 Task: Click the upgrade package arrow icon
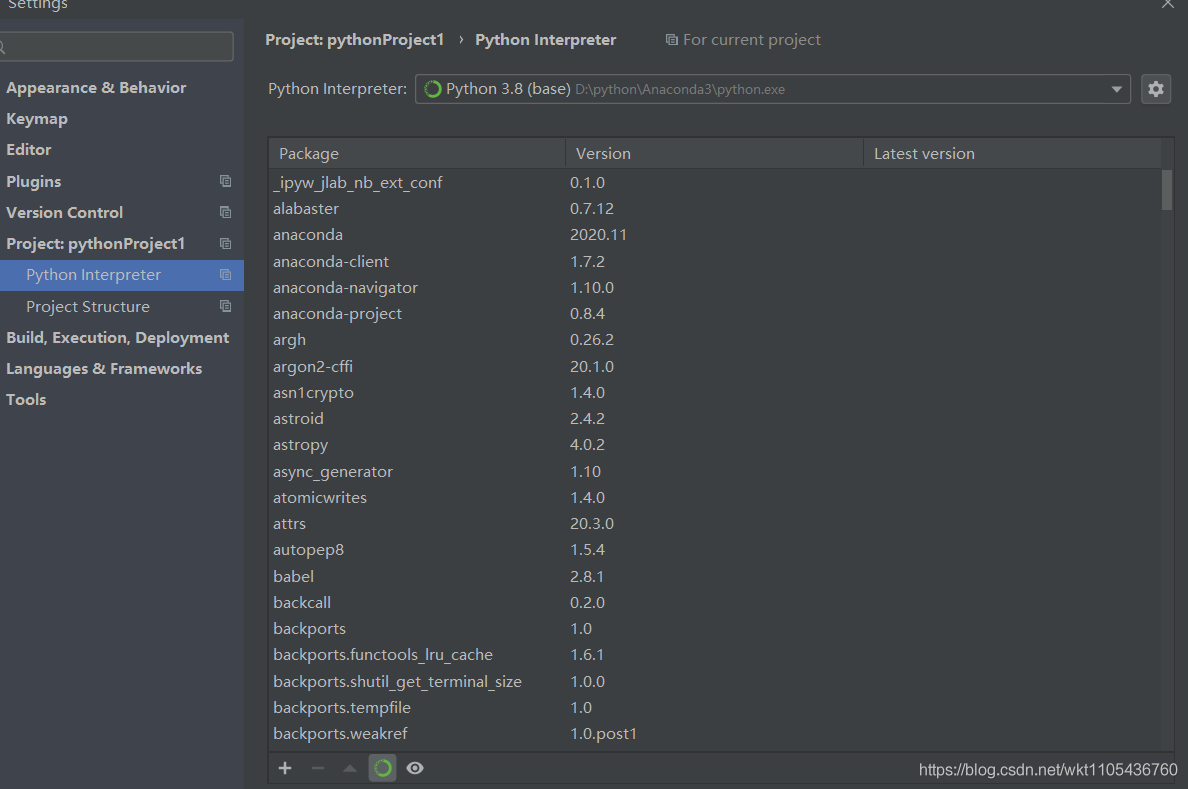tap(350, 768)
